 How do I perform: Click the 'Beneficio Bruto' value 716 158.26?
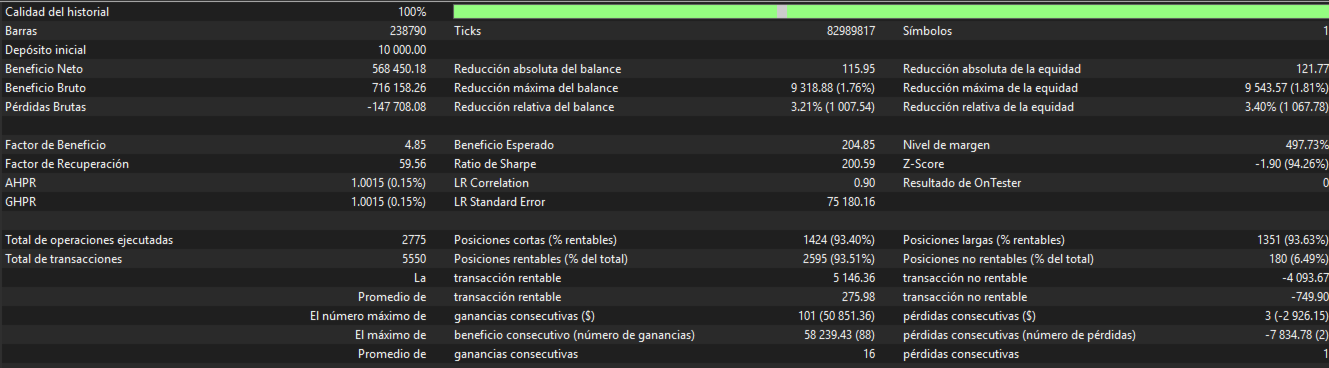[x=399, y=88]
